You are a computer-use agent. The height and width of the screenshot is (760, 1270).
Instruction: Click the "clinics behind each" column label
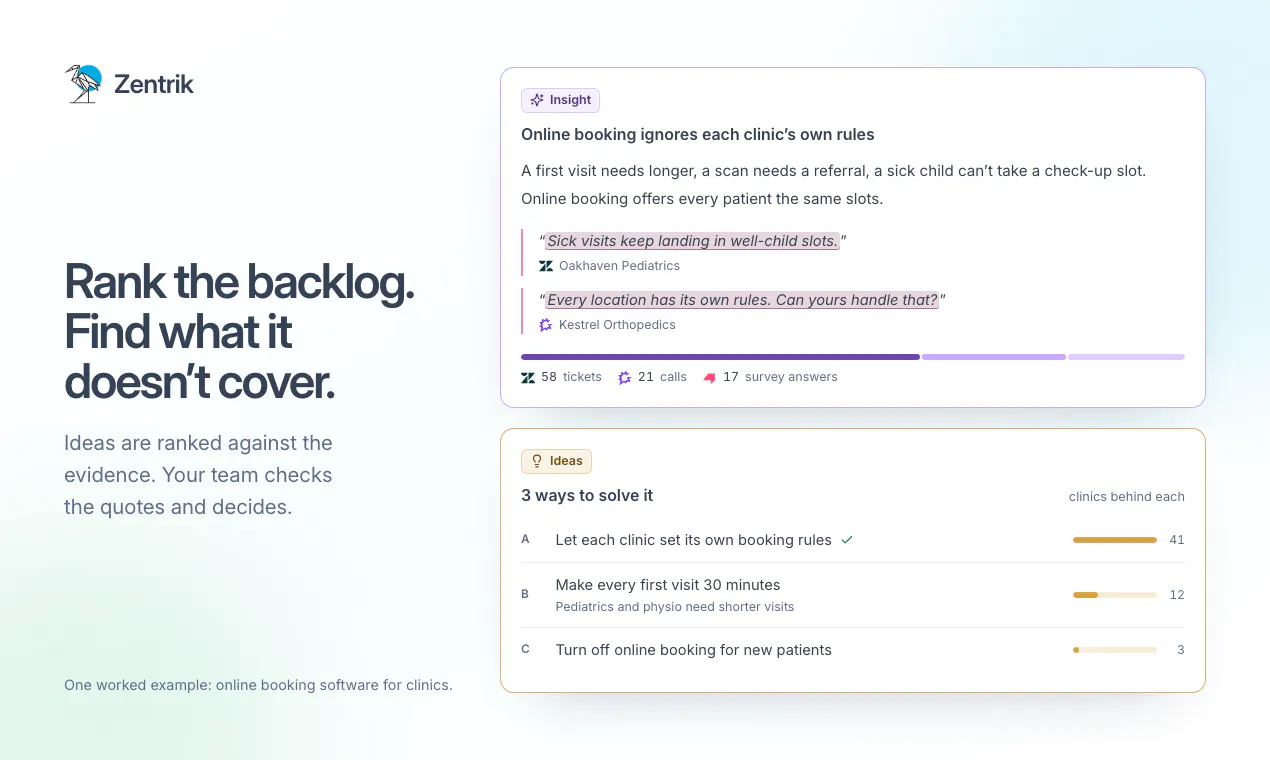coord(1127,497)
